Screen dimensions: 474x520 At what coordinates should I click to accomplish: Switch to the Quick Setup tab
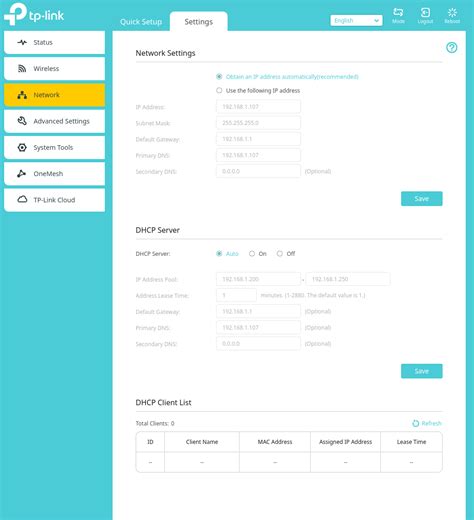coord(141,22)
